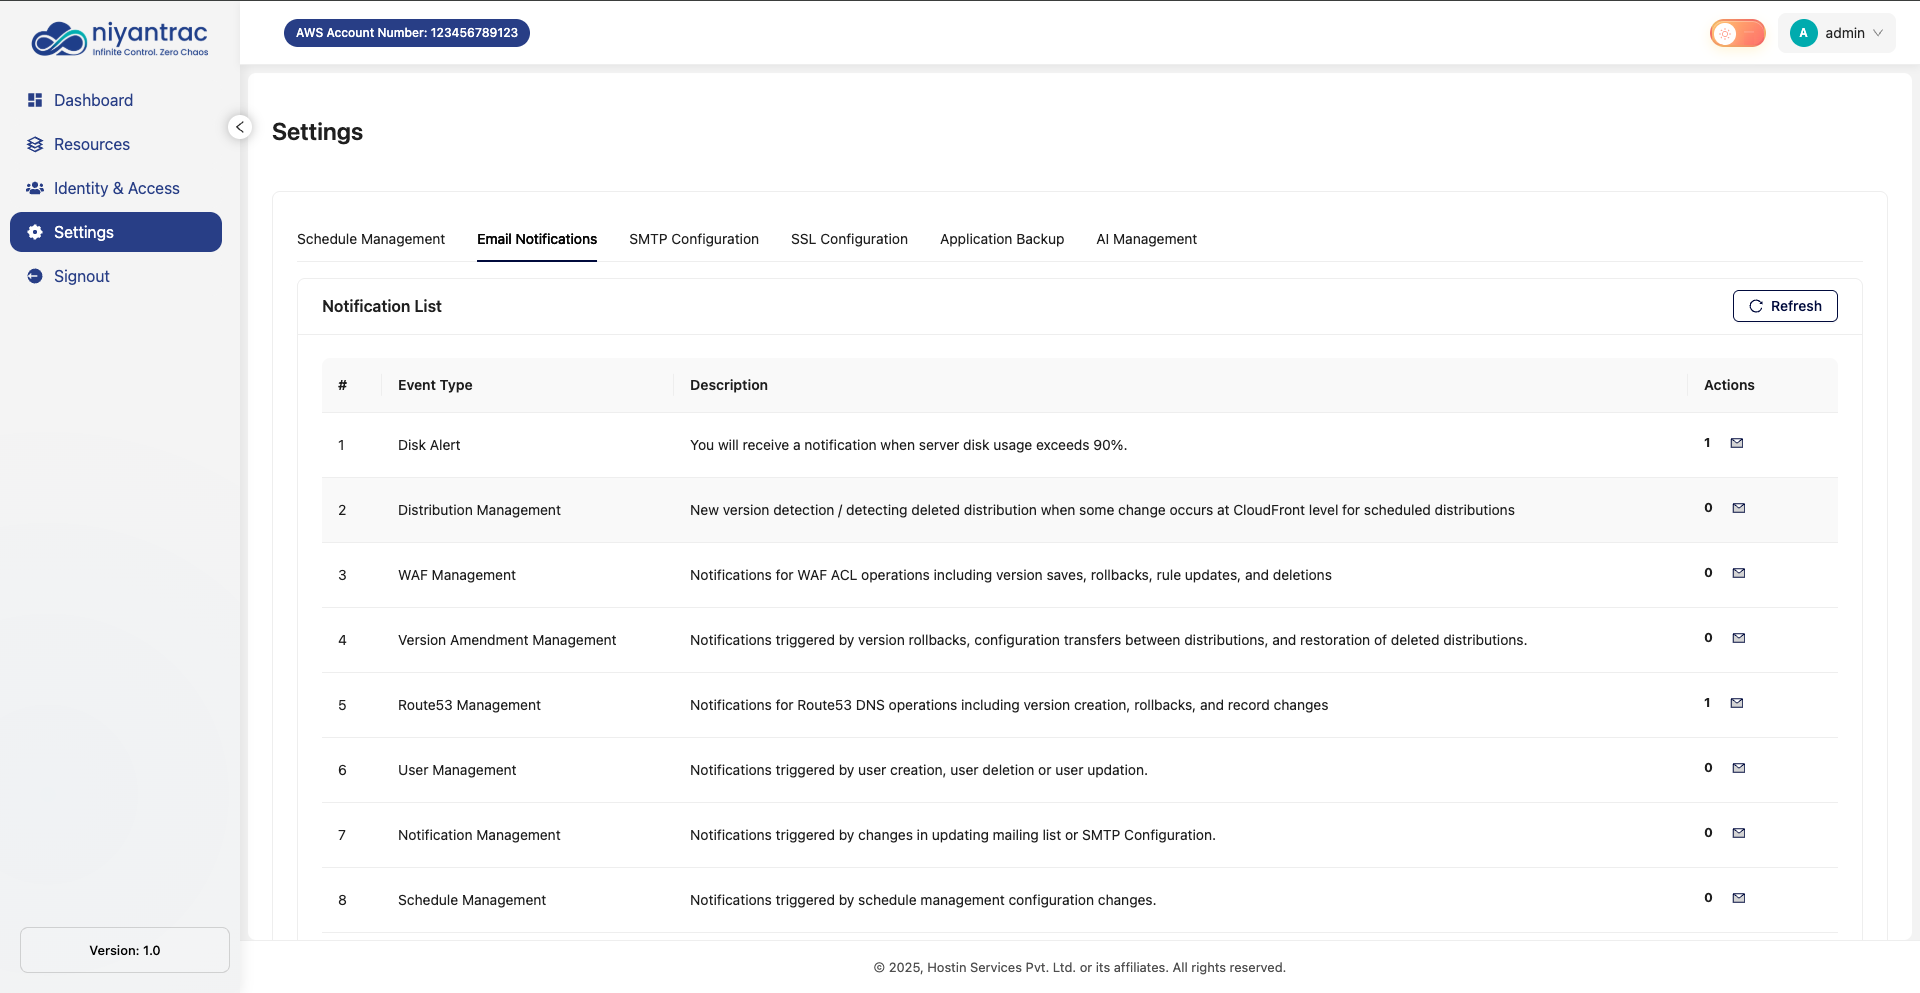
Task: Toggle the light/dark theme switch
Action: [1737, 33]
